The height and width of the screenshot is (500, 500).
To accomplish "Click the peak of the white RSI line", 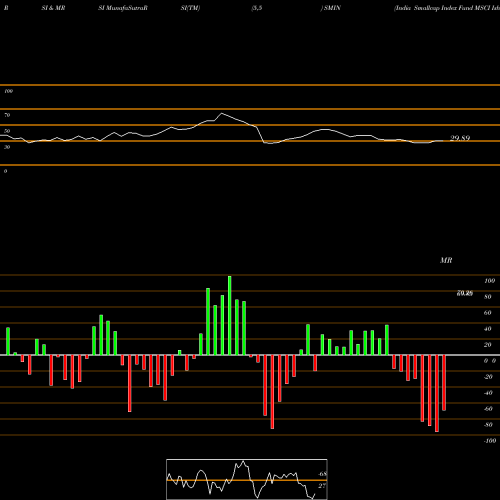I will (x=221, y=114).
